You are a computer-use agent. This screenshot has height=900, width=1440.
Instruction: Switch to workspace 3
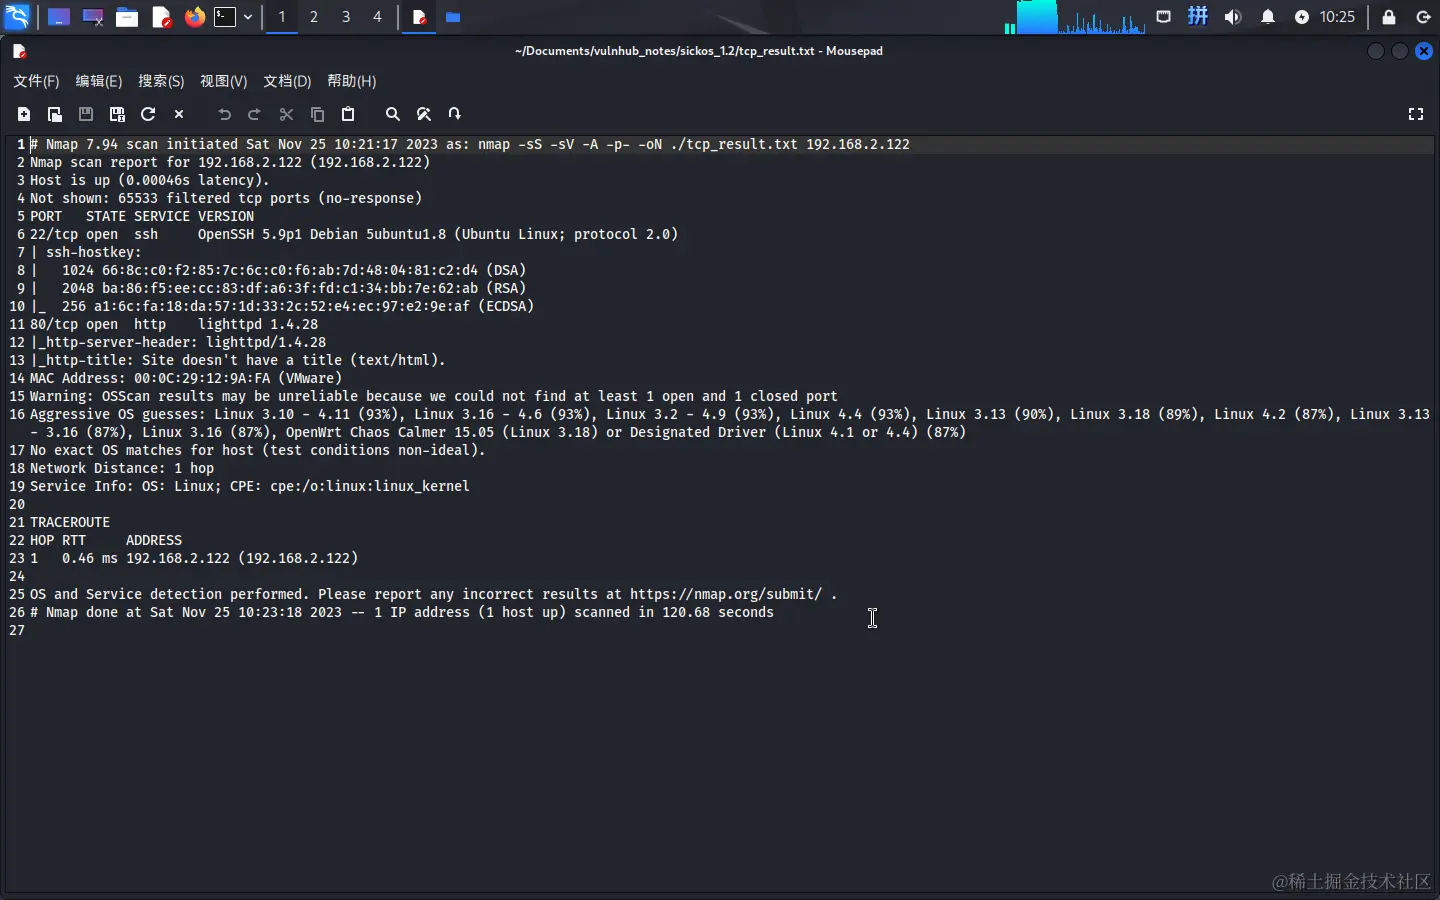[346, 17]
